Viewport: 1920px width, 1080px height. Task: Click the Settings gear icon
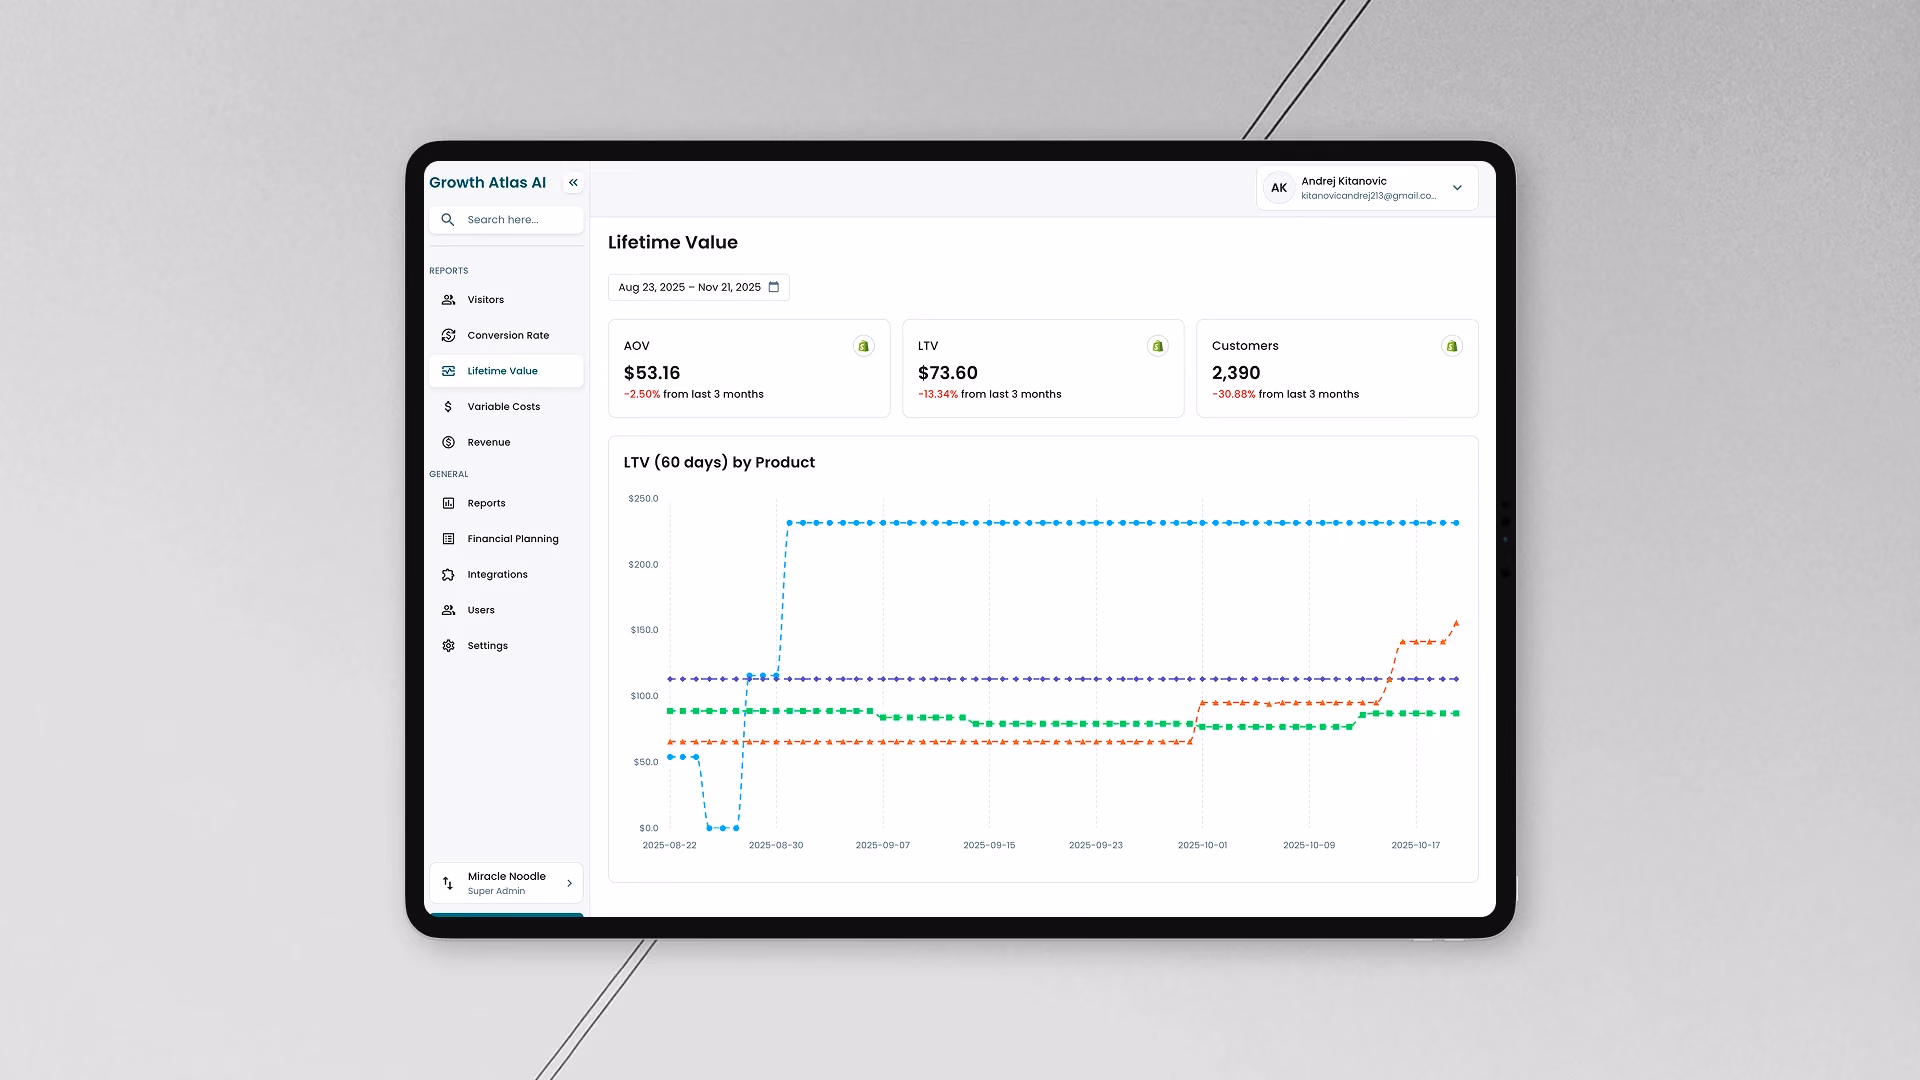[448, 646]
